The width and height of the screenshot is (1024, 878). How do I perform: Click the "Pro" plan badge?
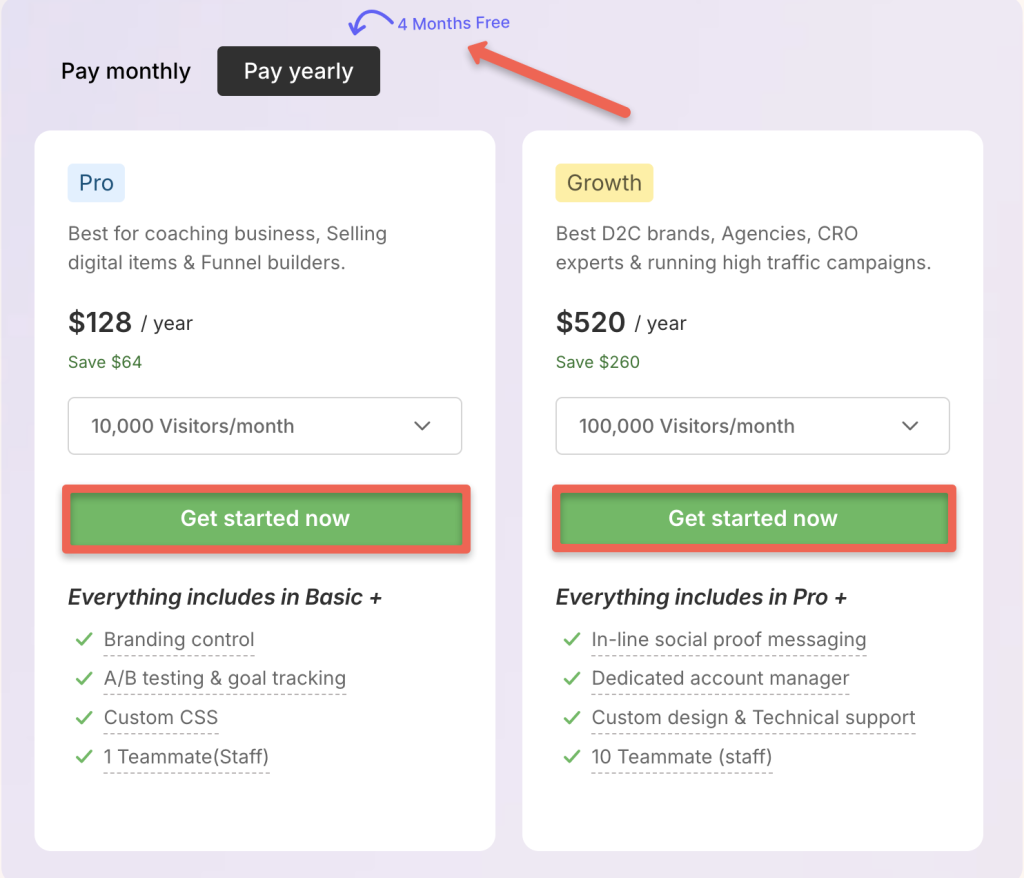click(95, 183)
